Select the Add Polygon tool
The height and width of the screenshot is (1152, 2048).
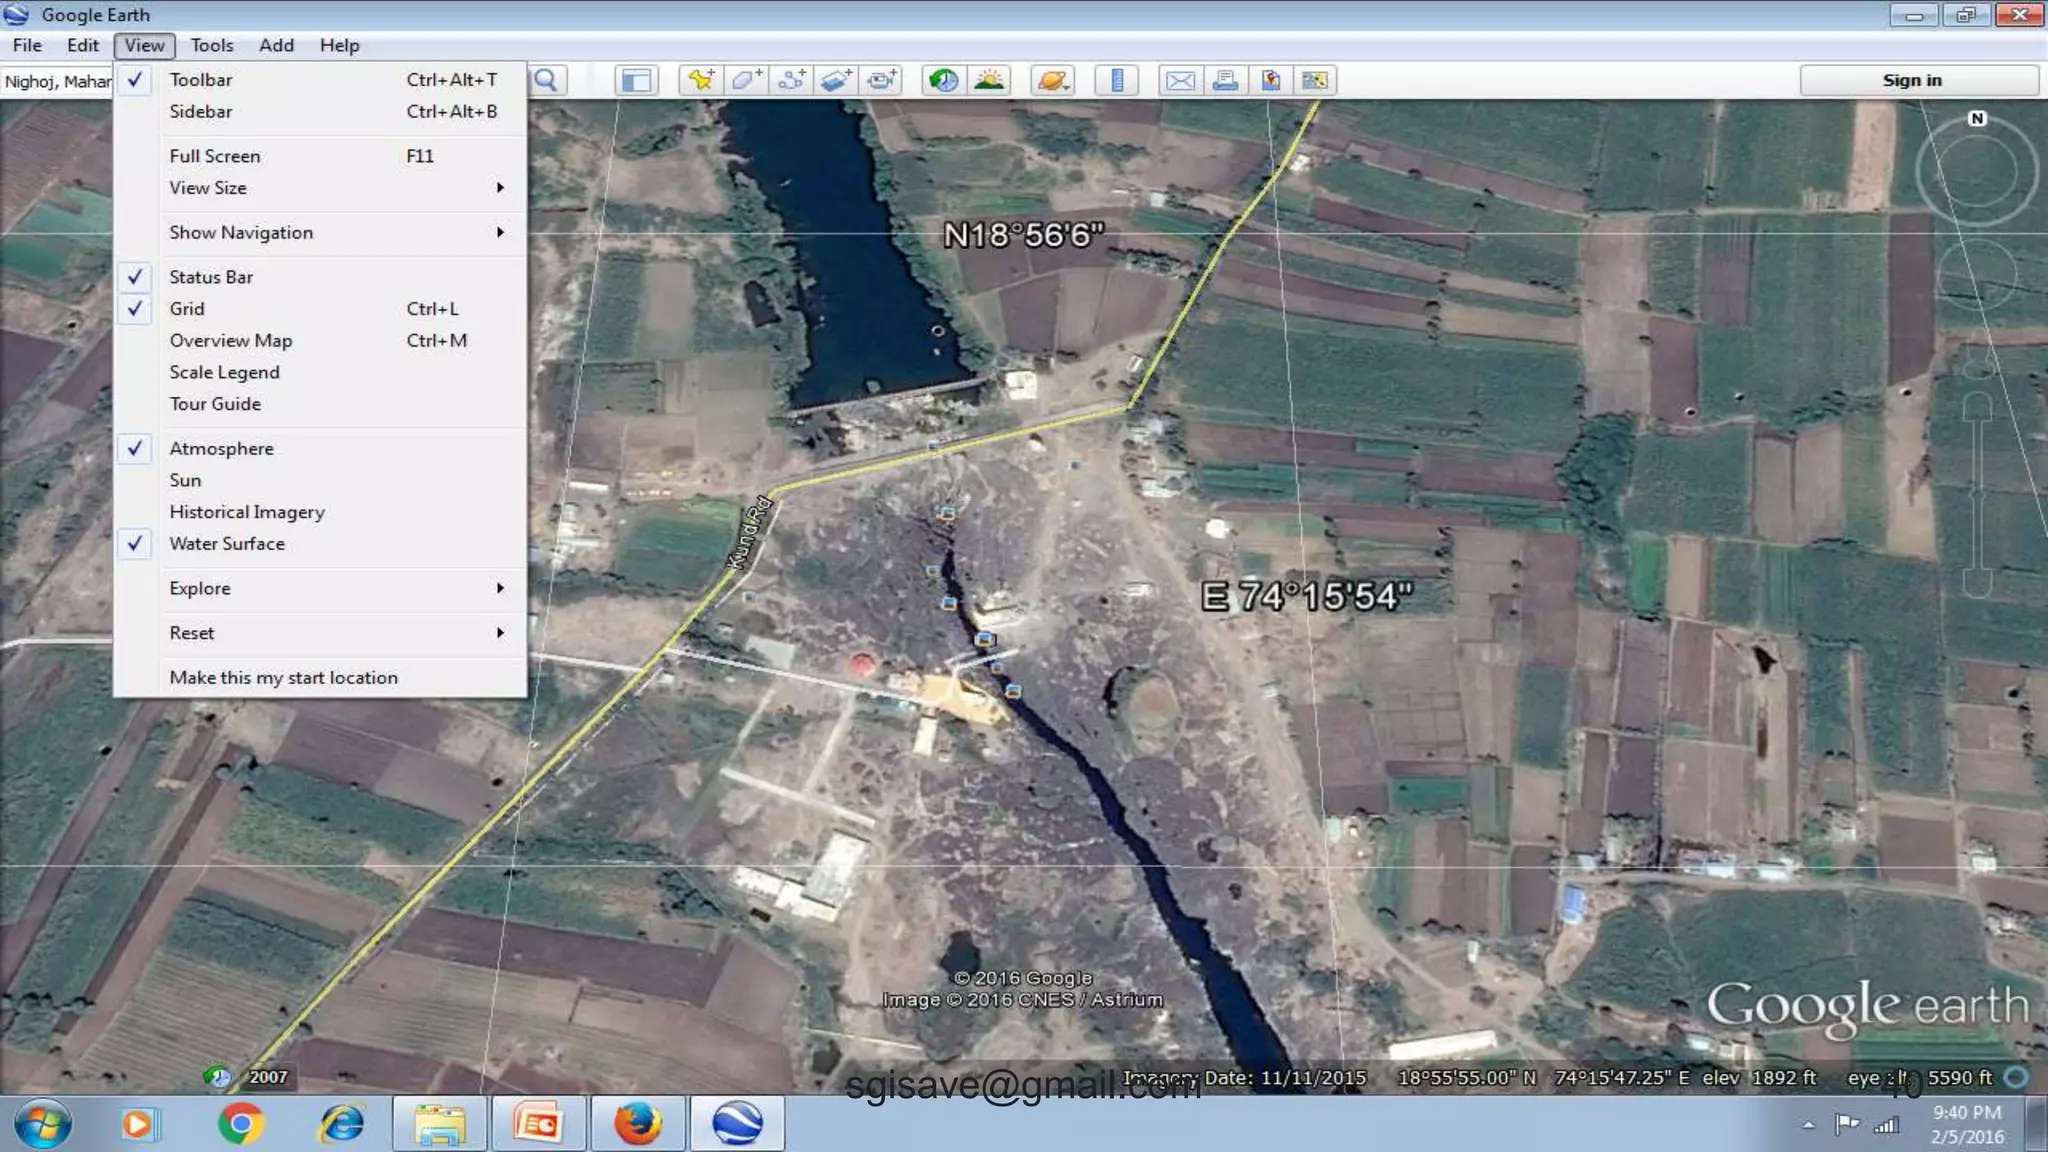click(x=746, y=80)
